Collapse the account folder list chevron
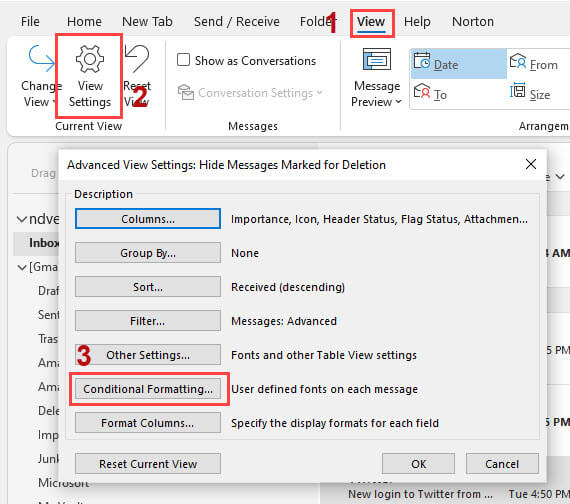This screenshot has width=570, height=504. pos(22,219)
